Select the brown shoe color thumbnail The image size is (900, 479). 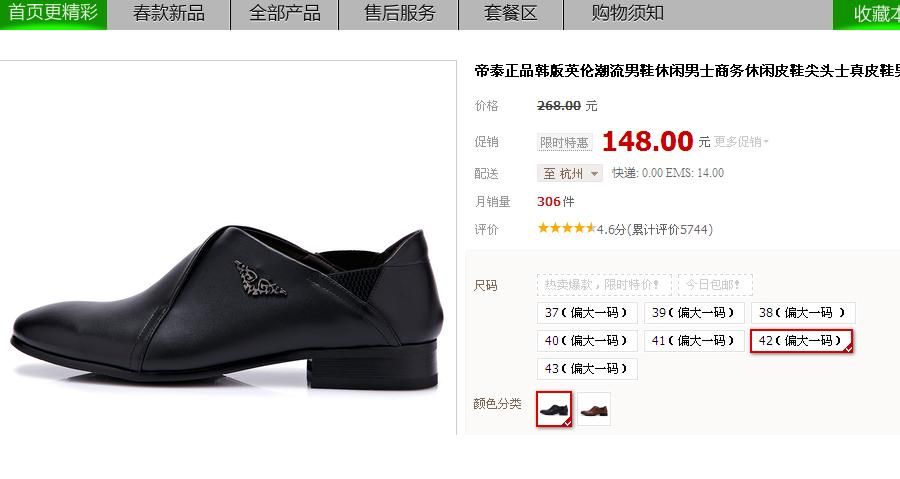point(593,409)
